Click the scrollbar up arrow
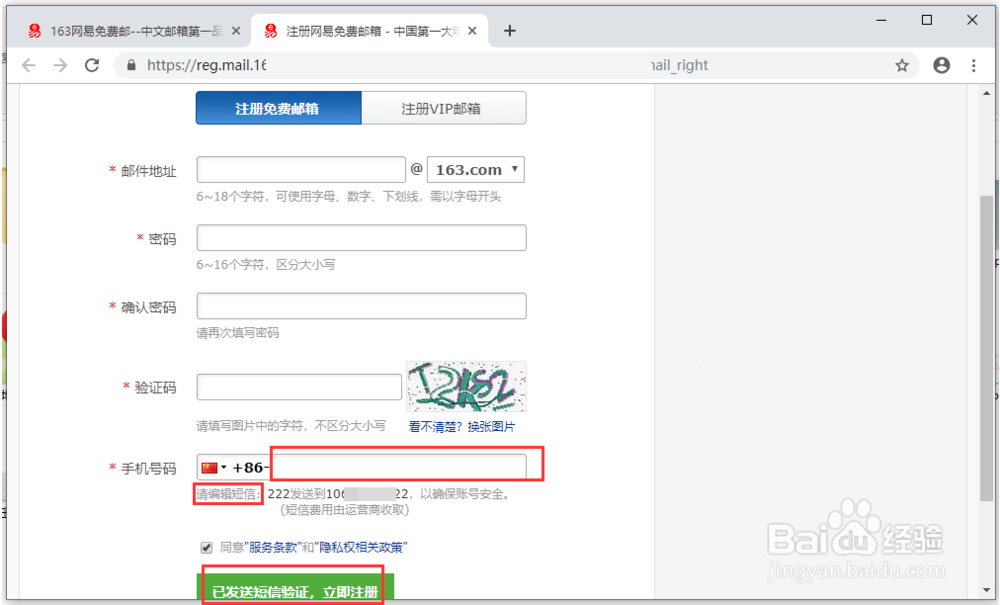Image resolution: width=1000 pixels, height=605 pixels. click(987, 94)
